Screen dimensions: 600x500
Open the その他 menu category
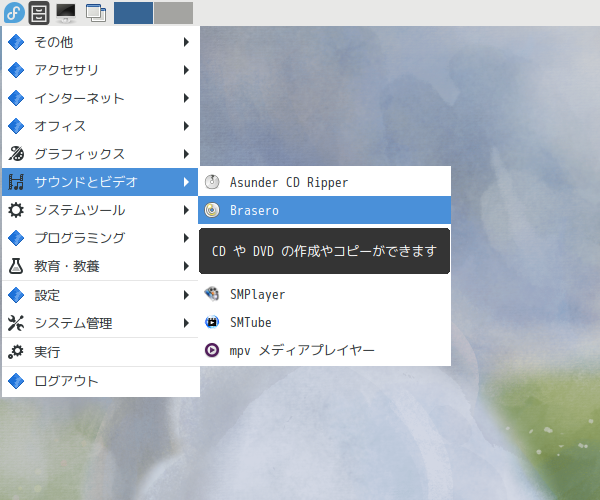click(100, 42)
